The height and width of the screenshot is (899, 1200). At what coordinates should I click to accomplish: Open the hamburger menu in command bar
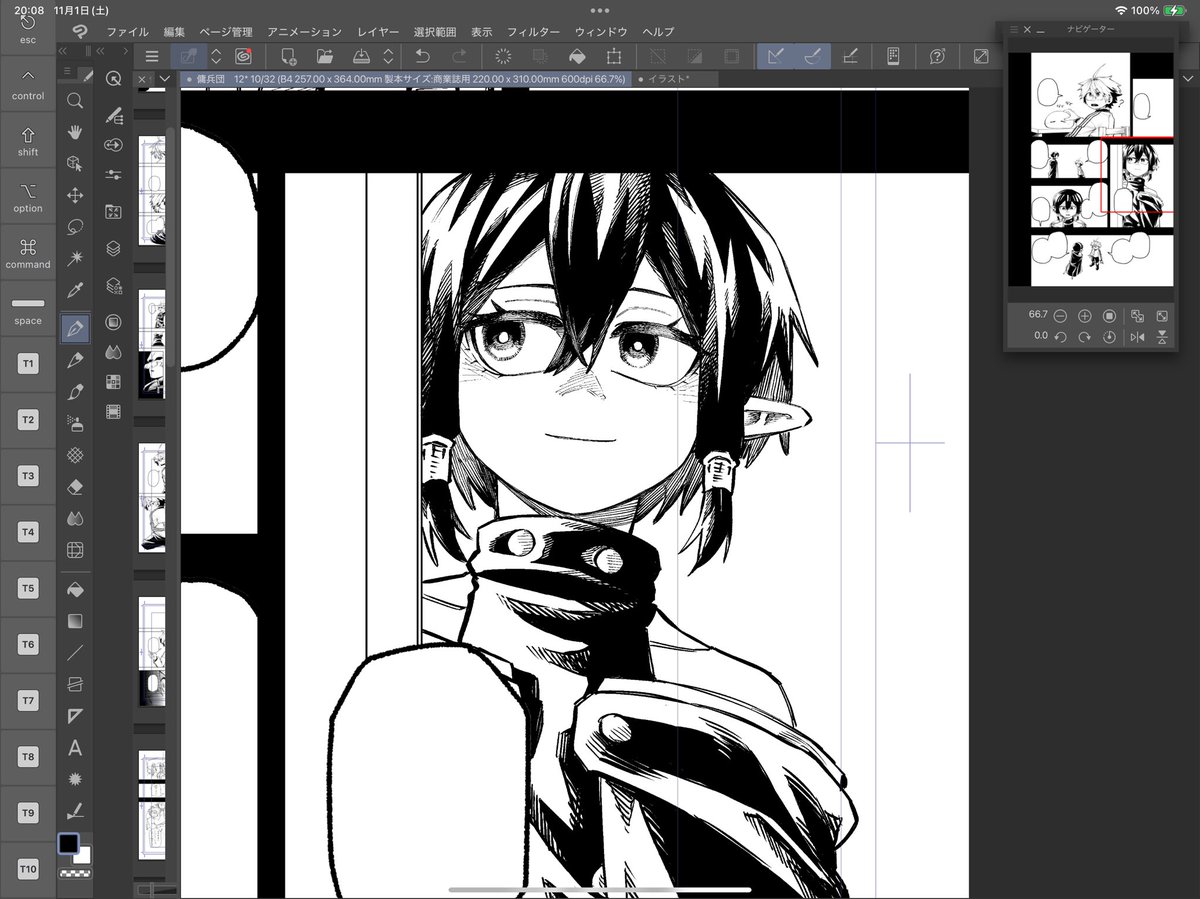point(151,56)
